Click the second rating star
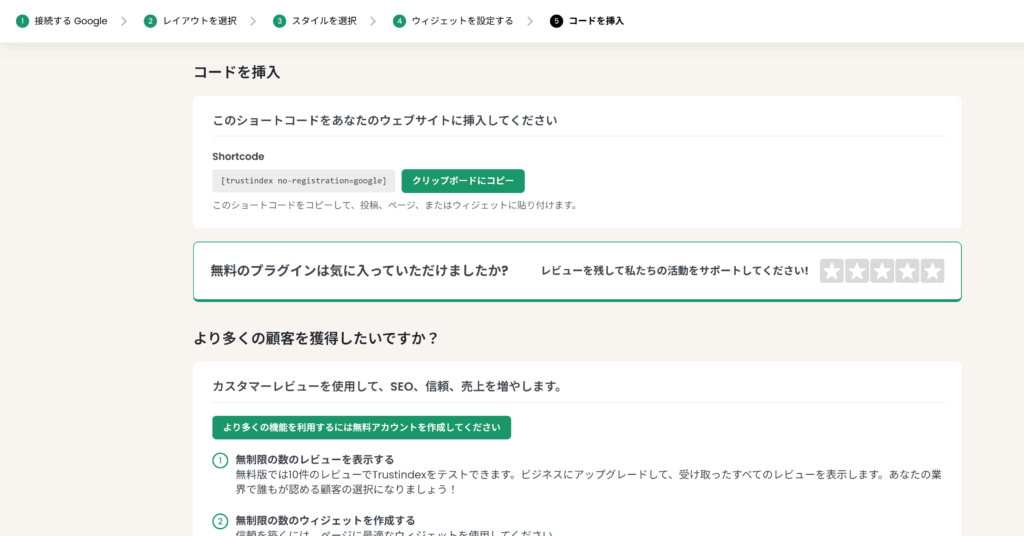This screenshot has width=1024, height=536. (857, 271)
